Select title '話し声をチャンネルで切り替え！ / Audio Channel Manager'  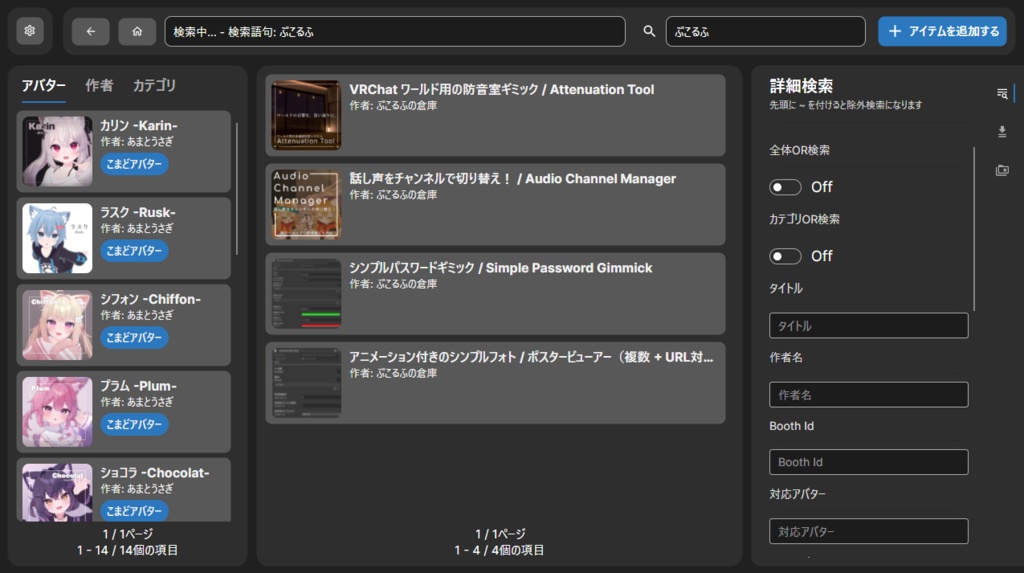point(513,179)
